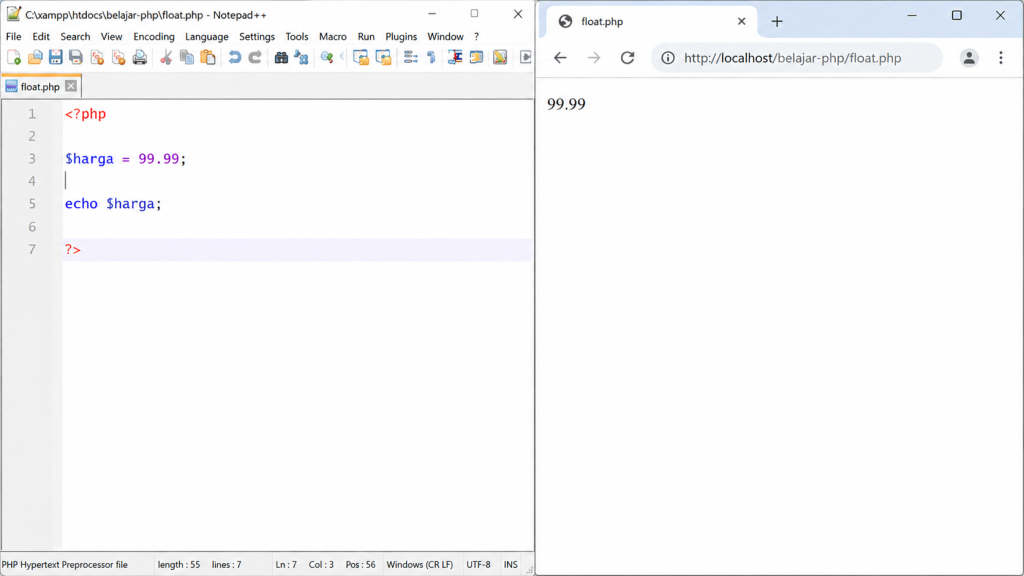The width and height of the screenshot is (1024, 576).
Task: Close the float.php browser tab
Action: (741, 22)
